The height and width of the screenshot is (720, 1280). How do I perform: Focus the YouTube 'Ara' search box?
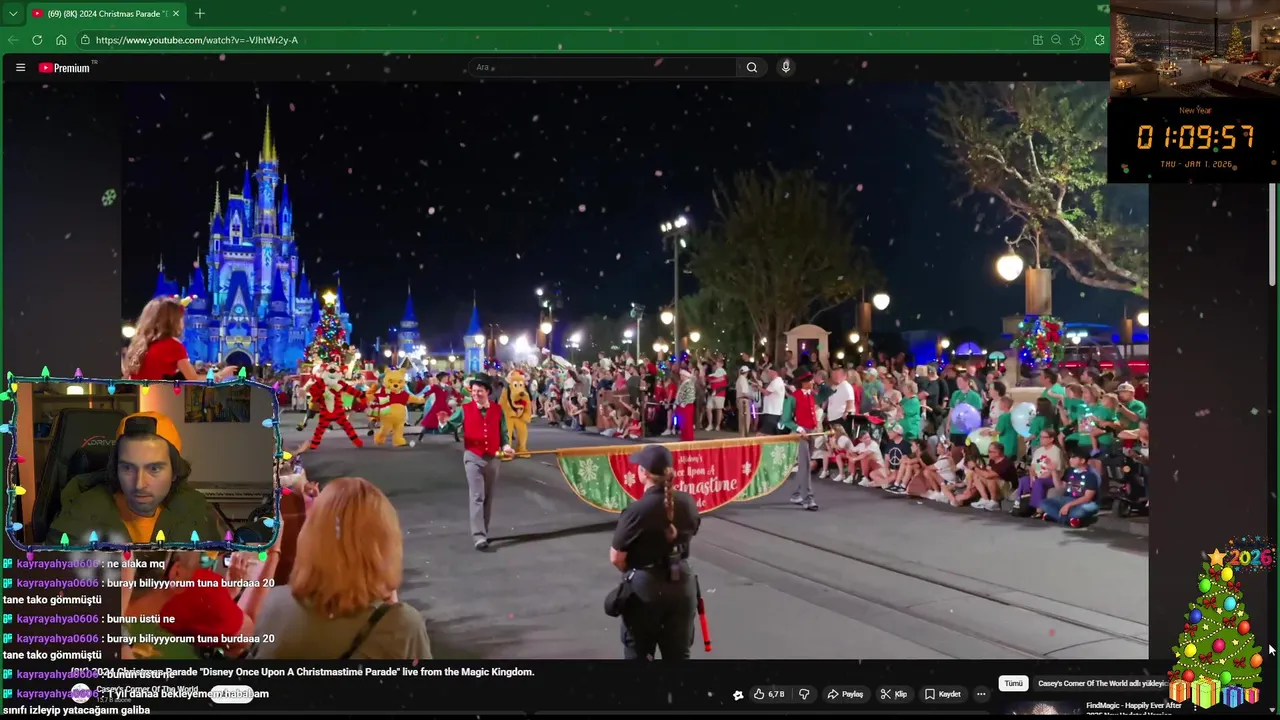[x=603, y=67]
